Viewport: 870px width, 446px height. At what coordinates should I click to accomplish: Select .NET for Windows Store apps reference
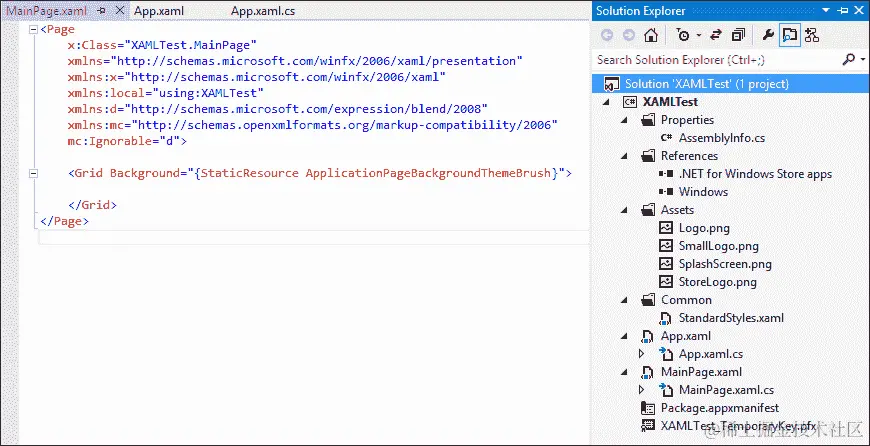pos(755,174)
